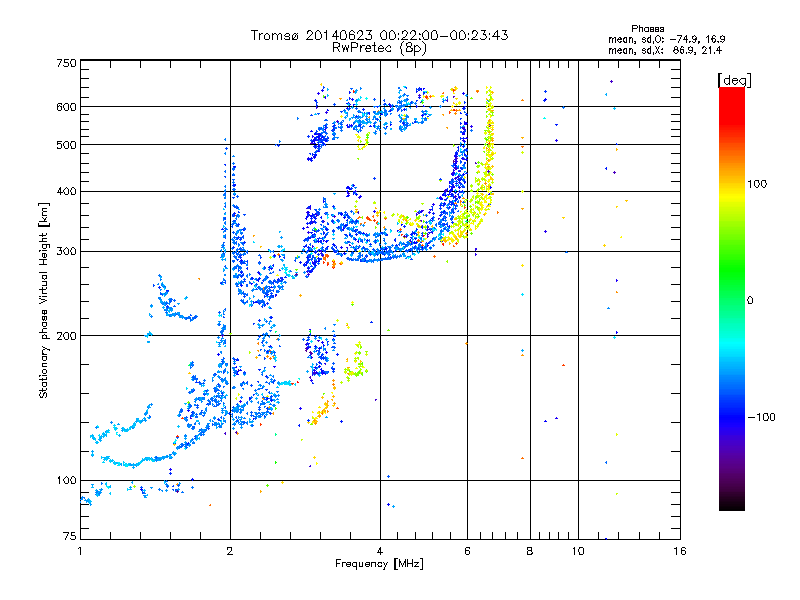Click the colorbar '0' tick label
The width and height of the screenshot is (800, 600).
[750, 301]
